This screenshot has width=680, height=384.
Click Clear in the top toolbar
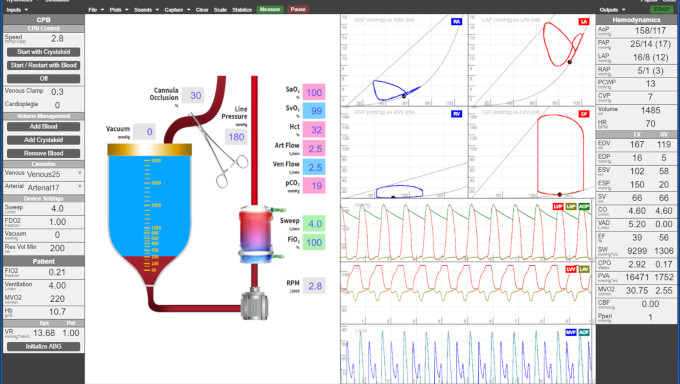202,10
